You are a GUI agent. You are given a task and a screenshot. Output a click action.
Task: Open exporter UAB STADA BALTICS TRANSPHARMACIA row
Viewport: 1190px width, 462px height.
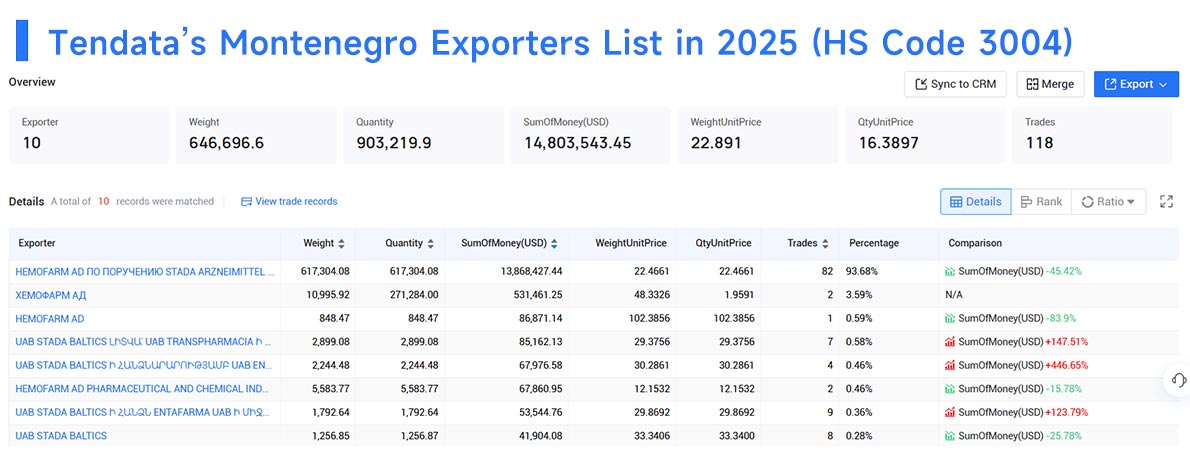click(144, 341)
